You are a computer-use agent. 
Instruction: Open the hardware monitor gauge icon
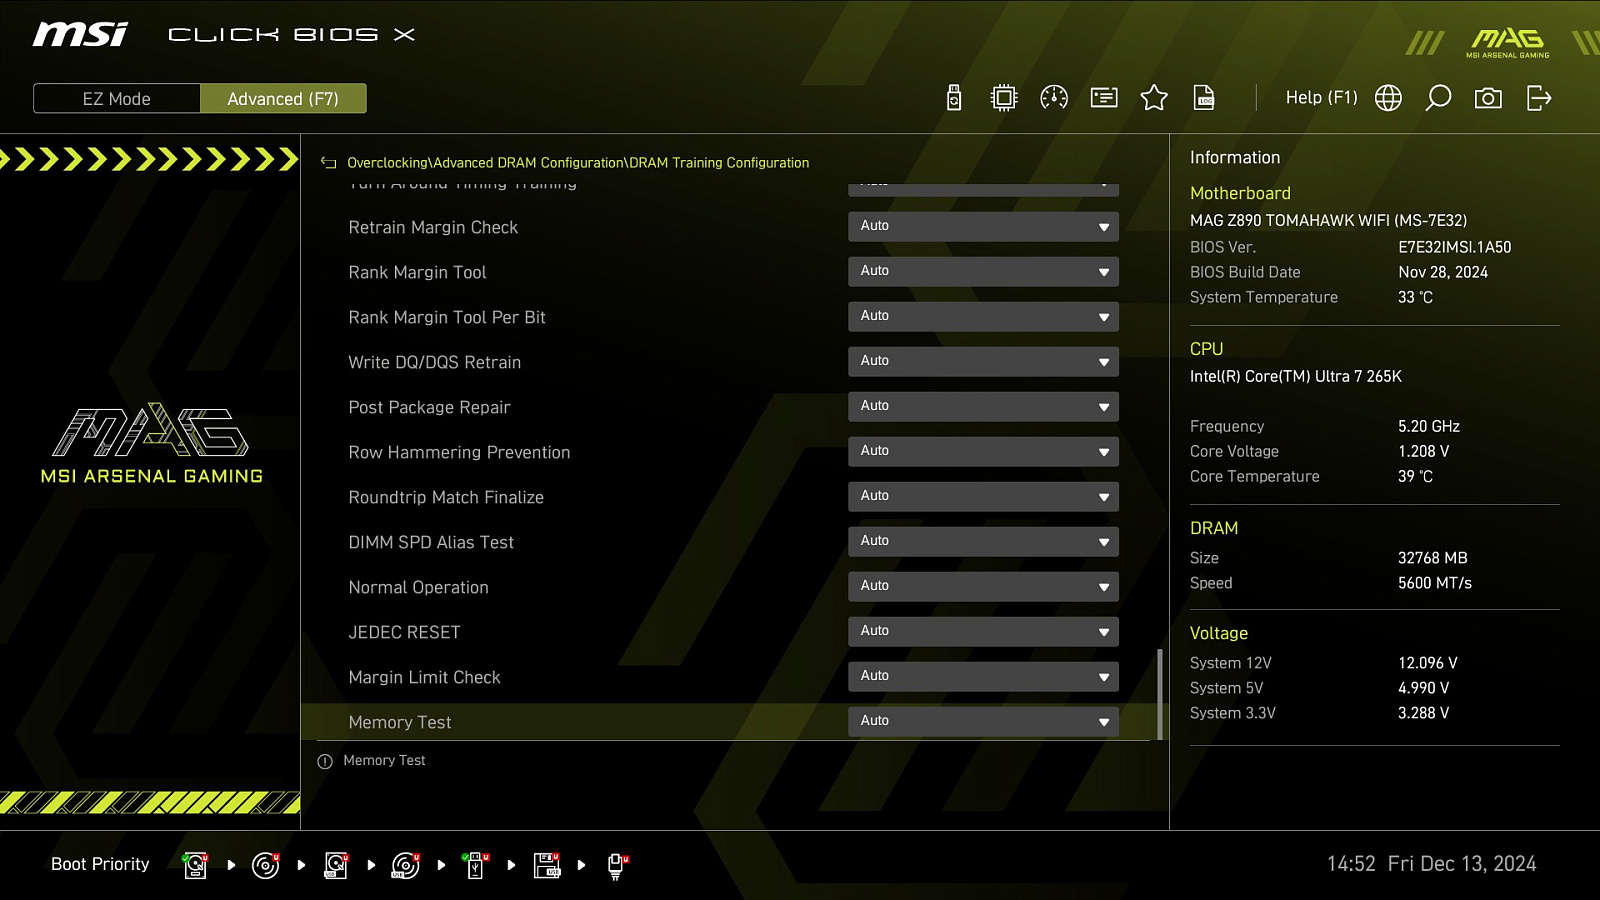tap(1054, 98)
